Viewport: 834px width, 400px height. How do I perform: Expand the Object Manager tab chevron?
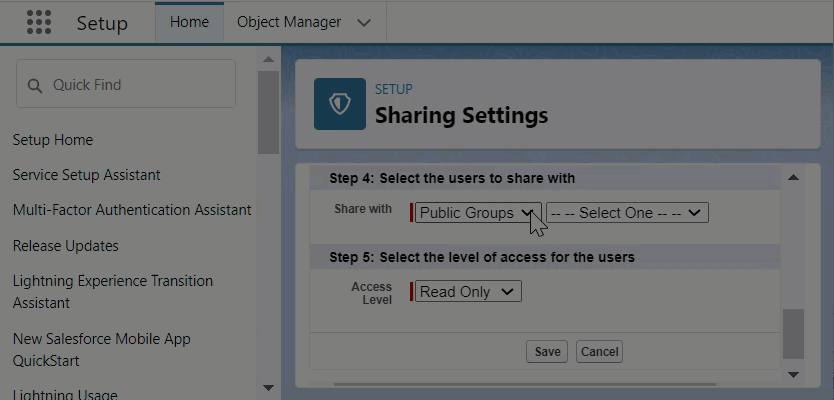364,22
